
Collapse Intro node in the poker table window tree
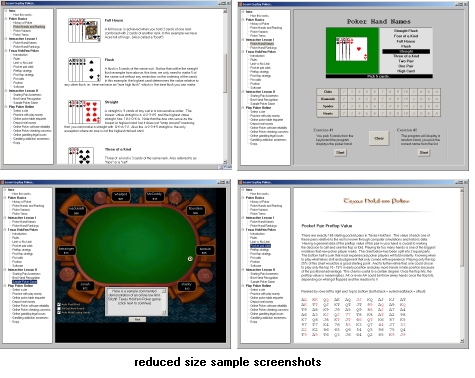(x=5, y=190)
